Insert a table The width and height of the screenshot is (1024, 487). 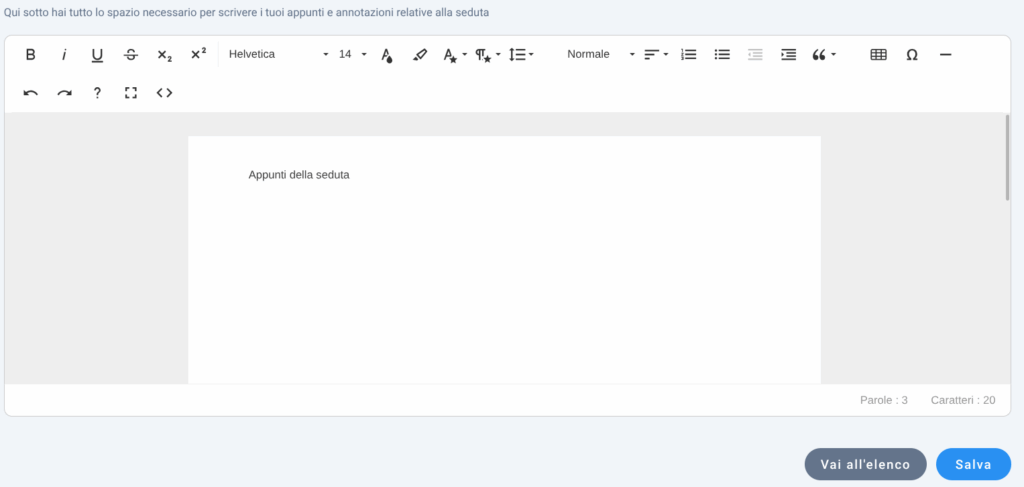pyautogui.click(x=878, y=55)
